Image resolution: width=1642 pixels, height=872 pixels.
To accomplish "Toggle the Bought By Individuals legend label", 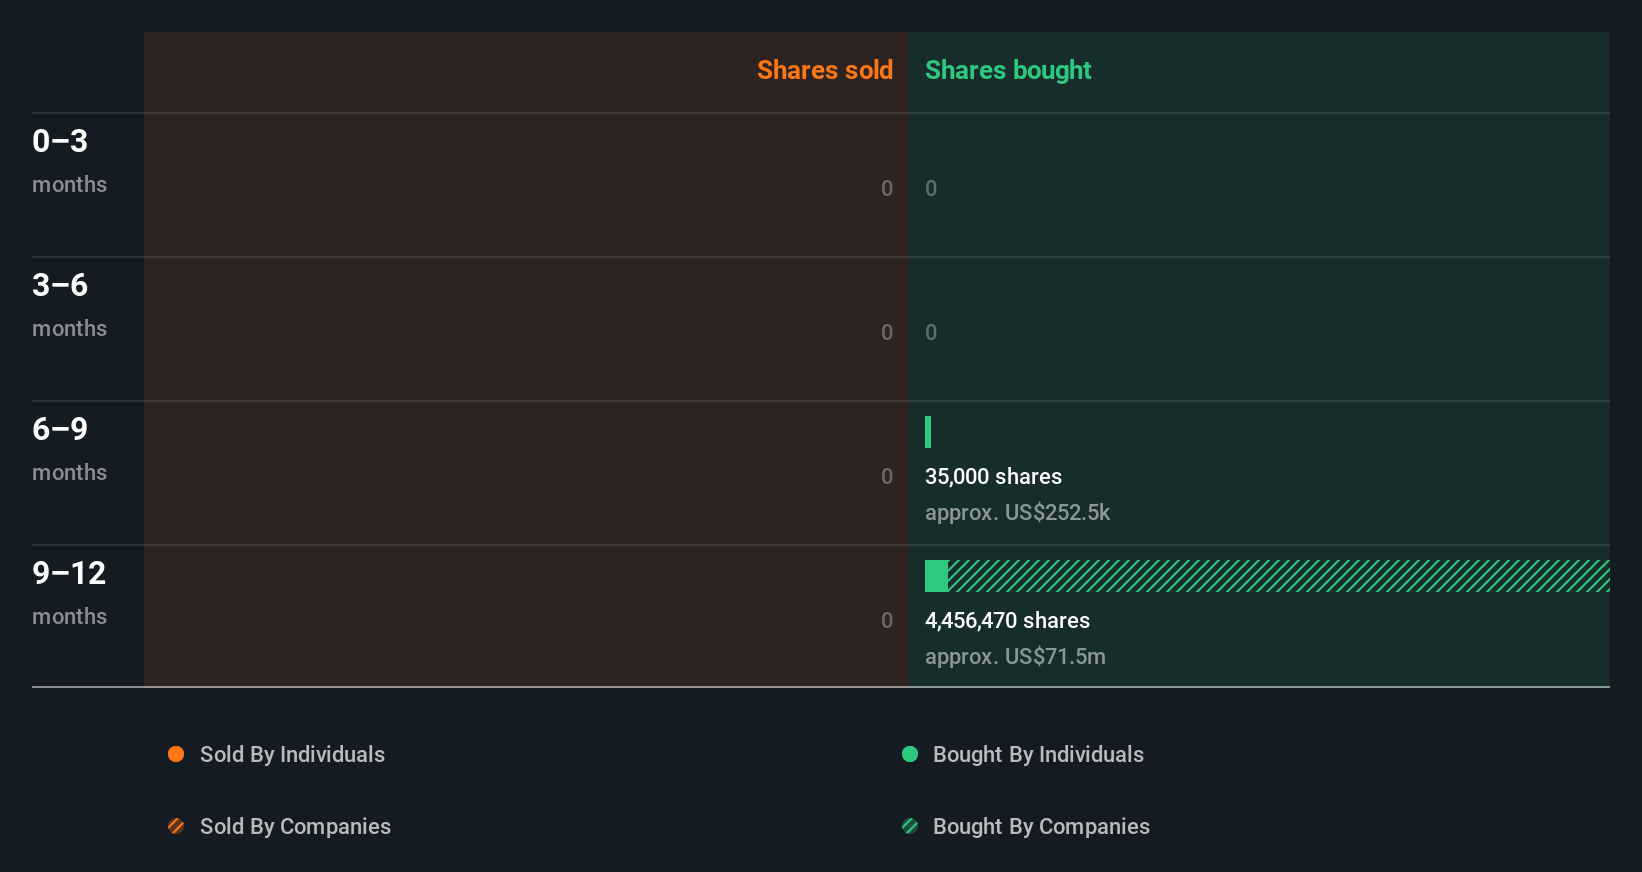I will click(1038, 755).
